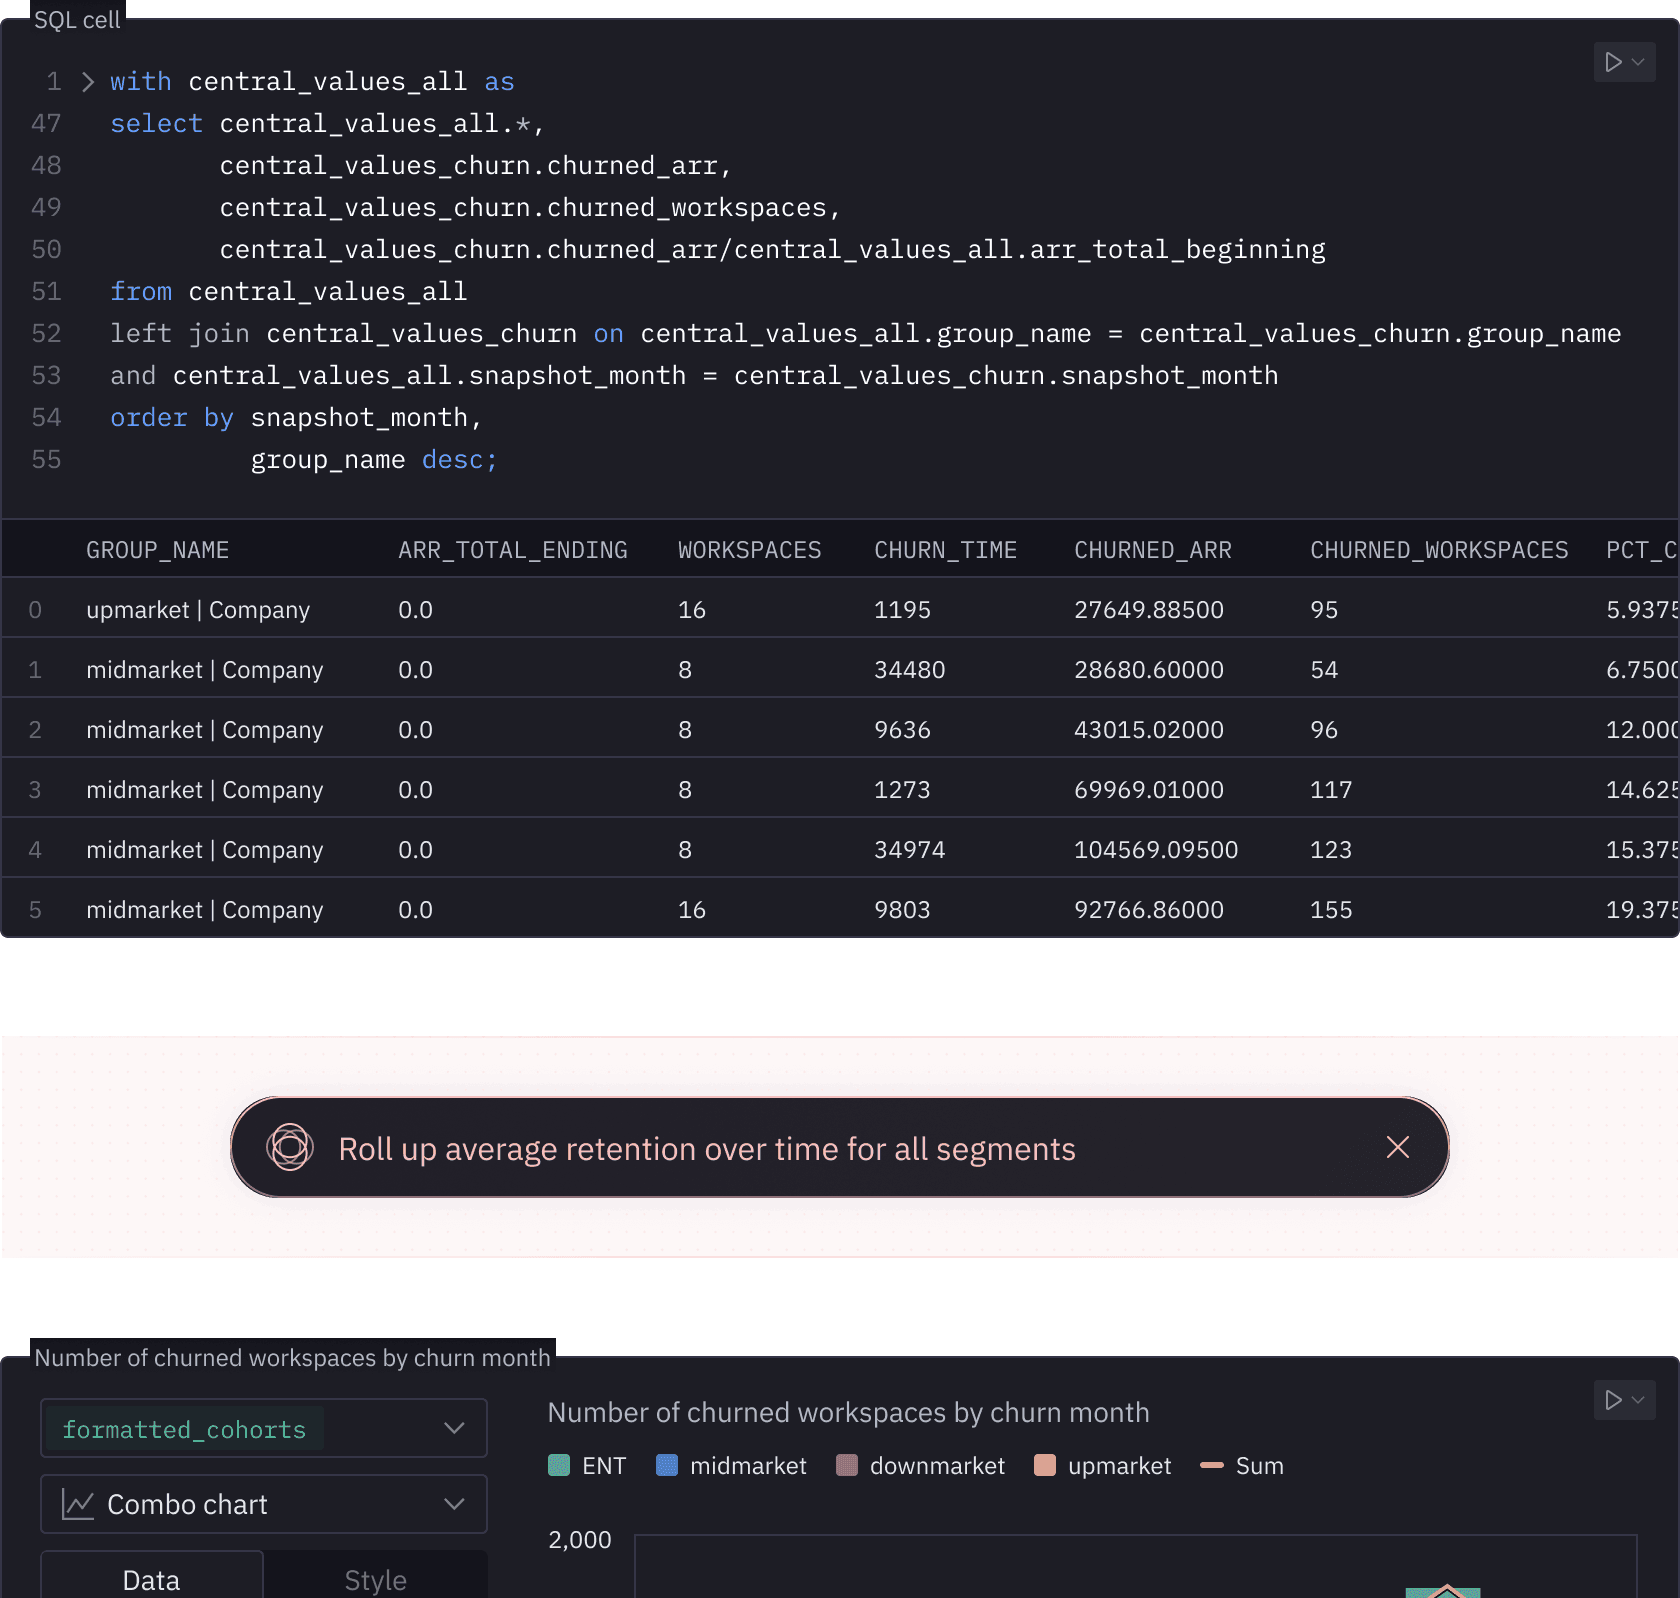The image size is (1680, 1598).
Task: Switch to the Style tab
Action: tap(375, 1579)
